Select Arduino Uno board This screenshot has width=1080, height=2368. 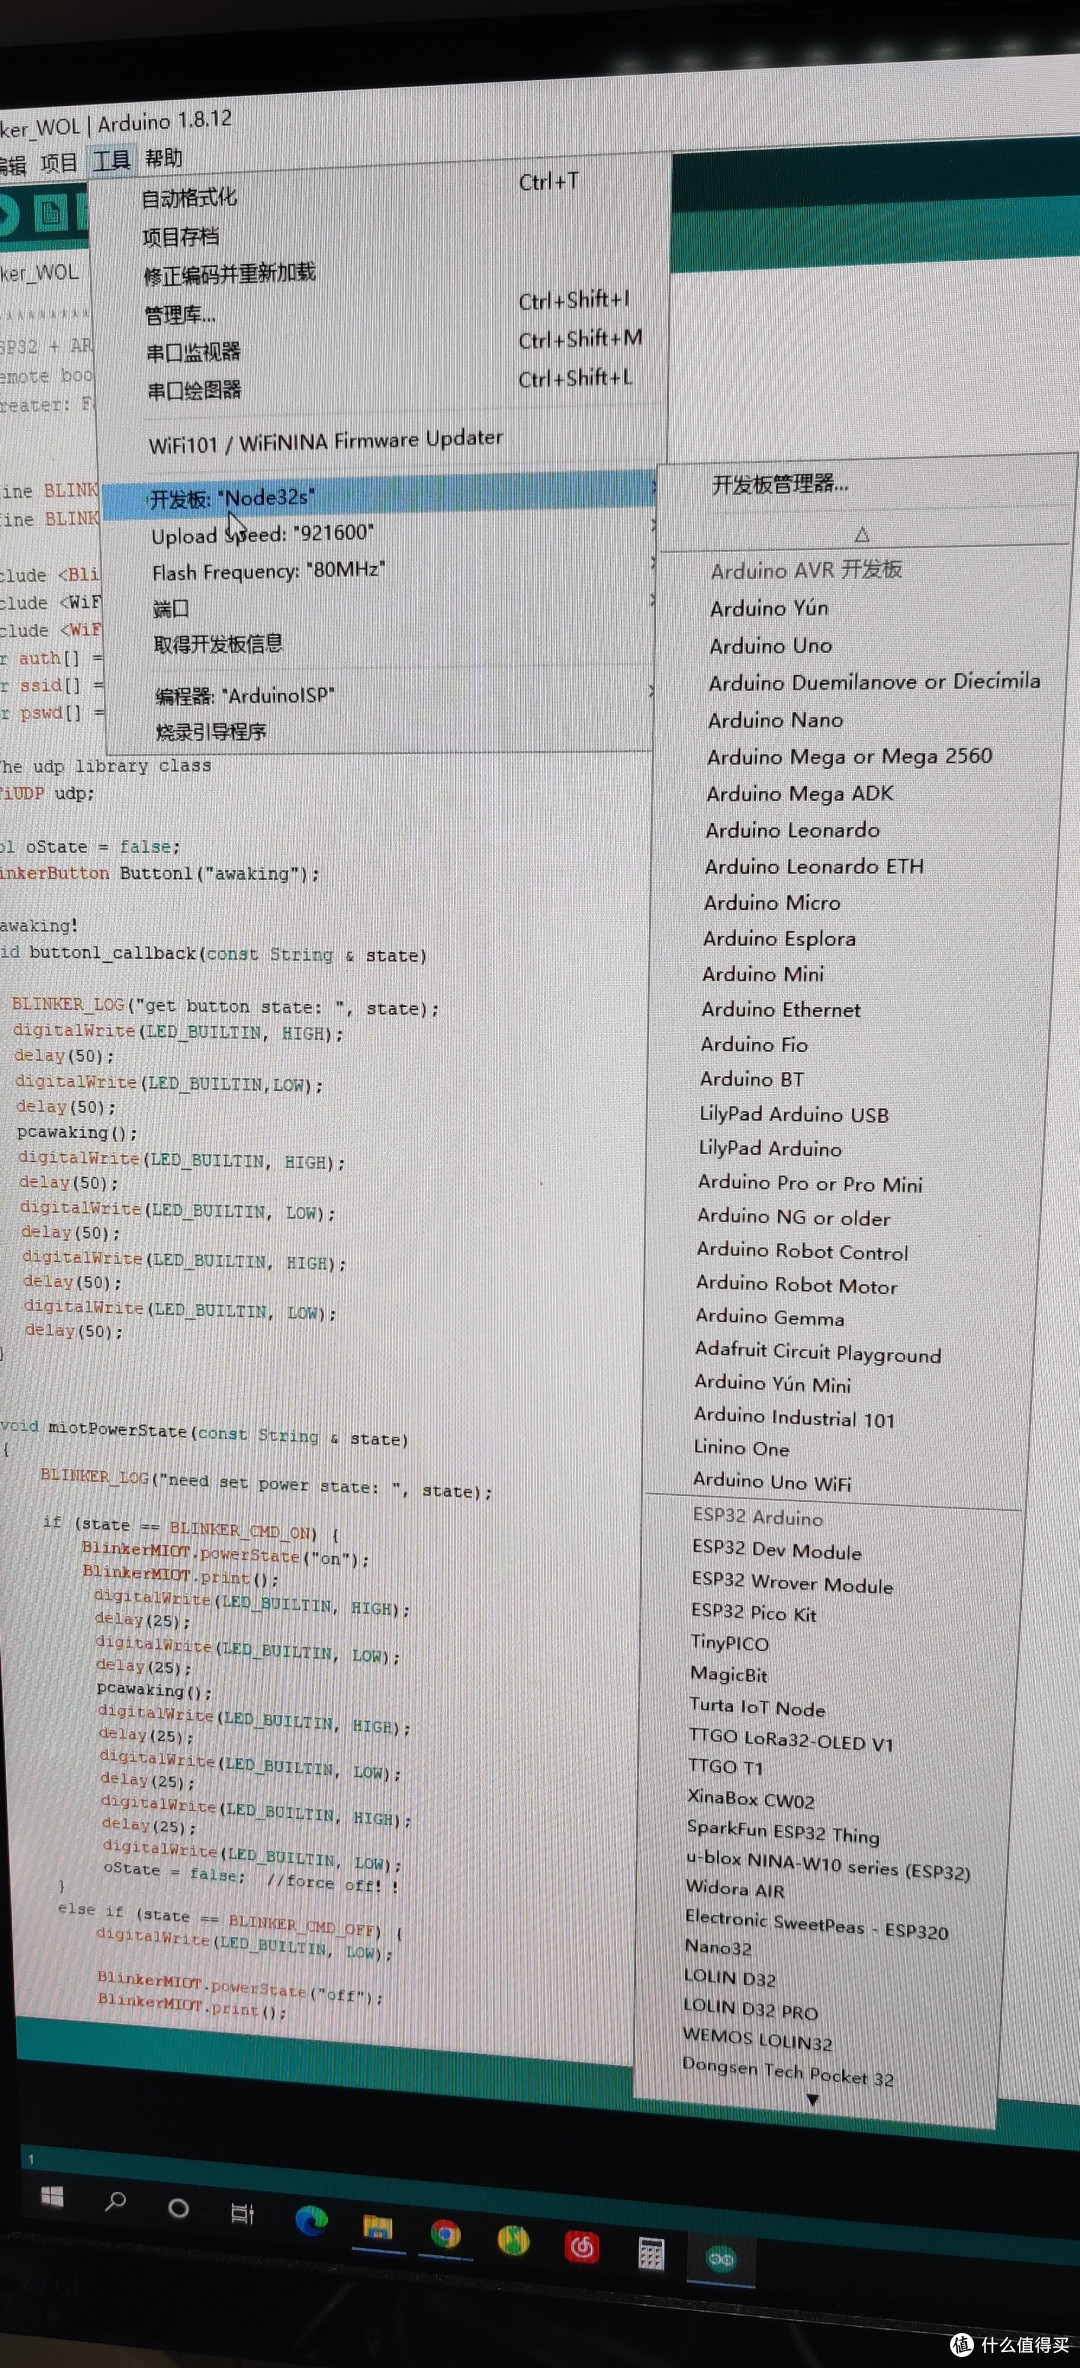(770, 646)
